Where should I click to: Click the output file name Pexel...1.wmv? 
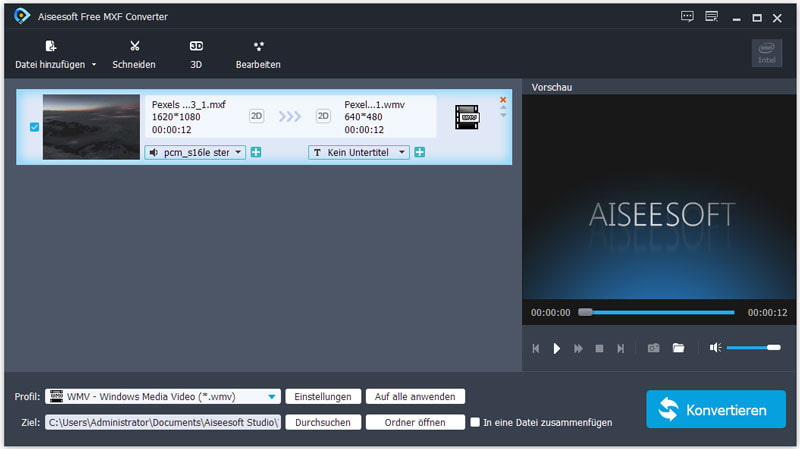[x=374, y=105]
